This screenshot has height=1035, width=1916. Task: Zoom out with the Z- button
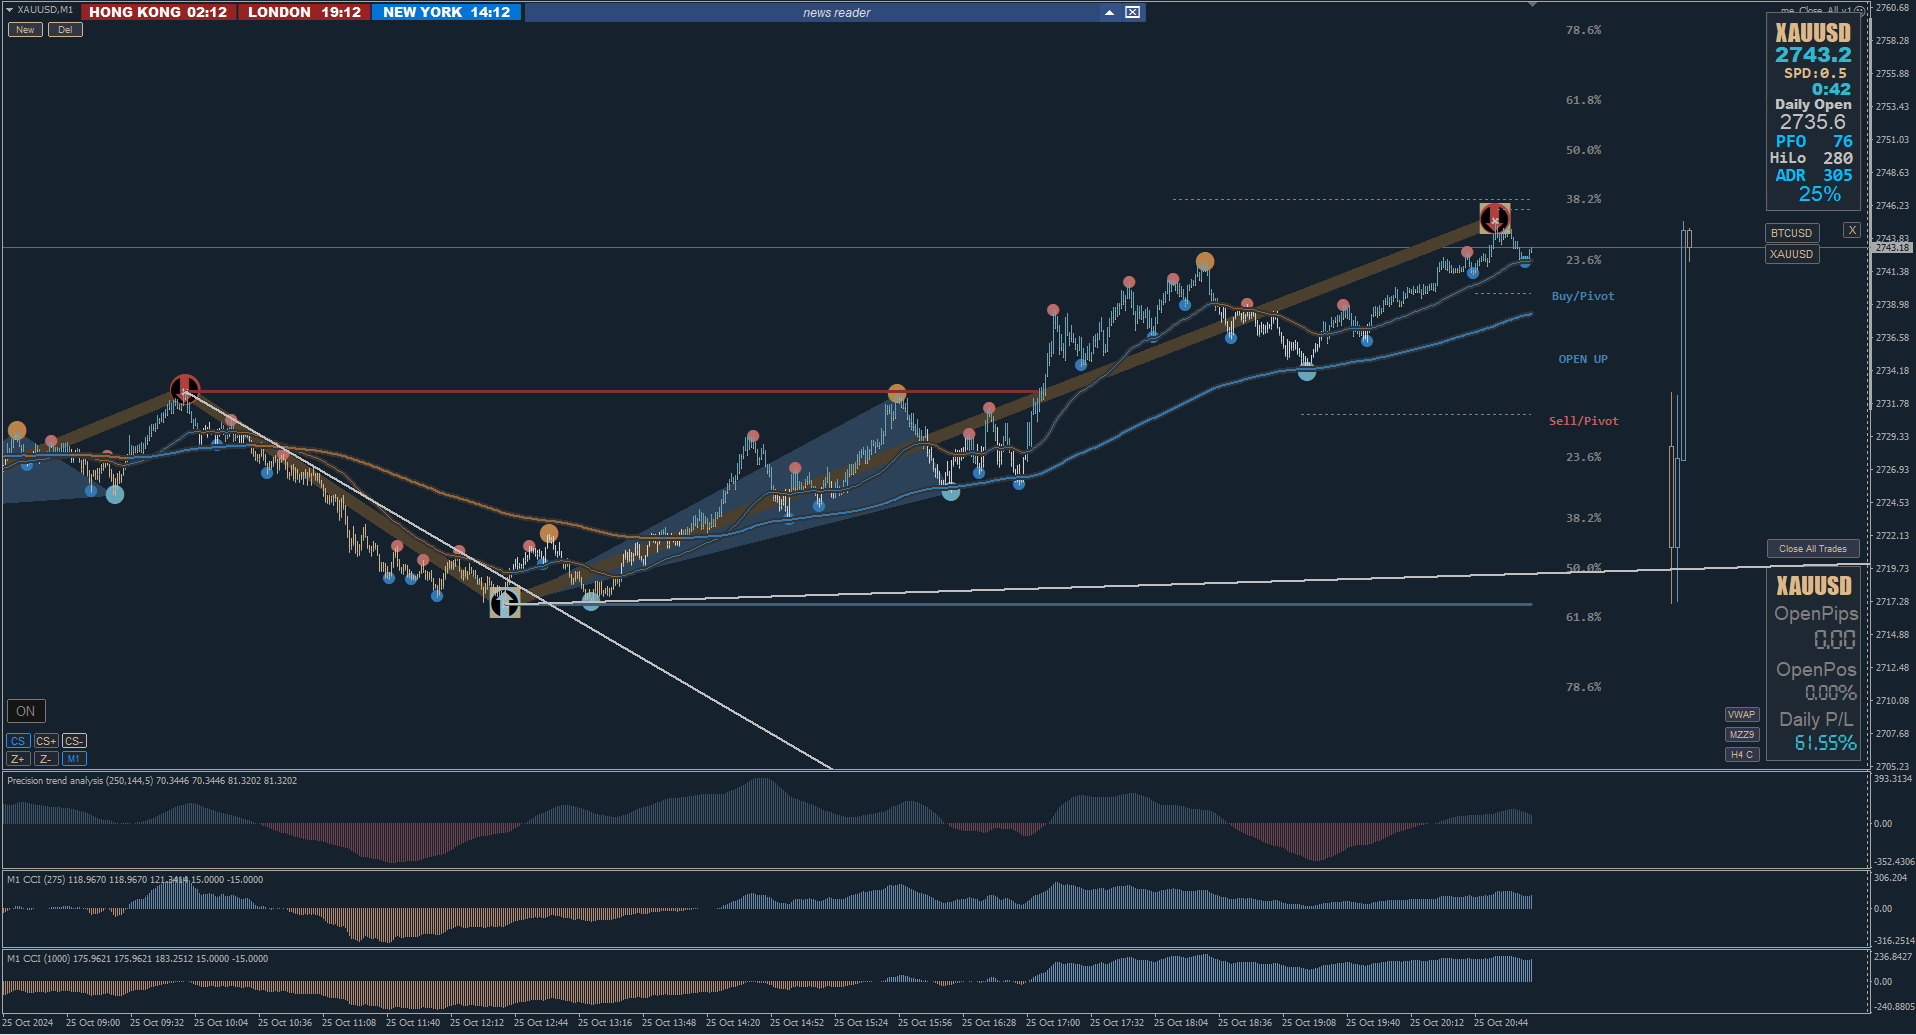click(46, 759)
